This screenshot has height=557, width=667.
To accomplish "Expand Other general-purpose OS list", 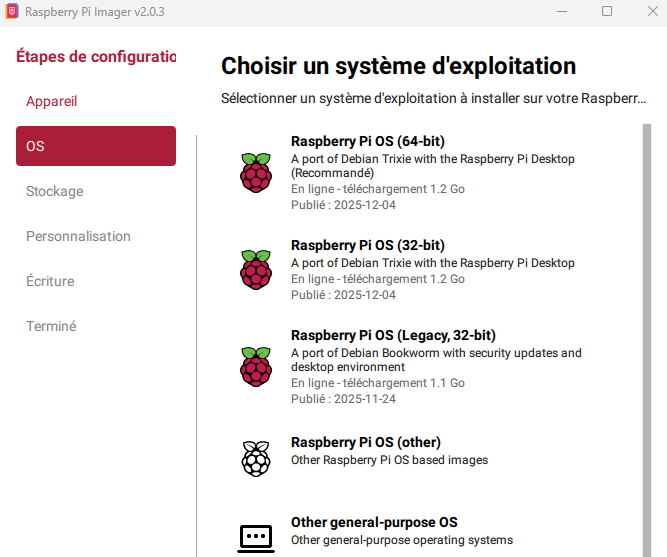I will pyautogui.click(x=374, y=522).
